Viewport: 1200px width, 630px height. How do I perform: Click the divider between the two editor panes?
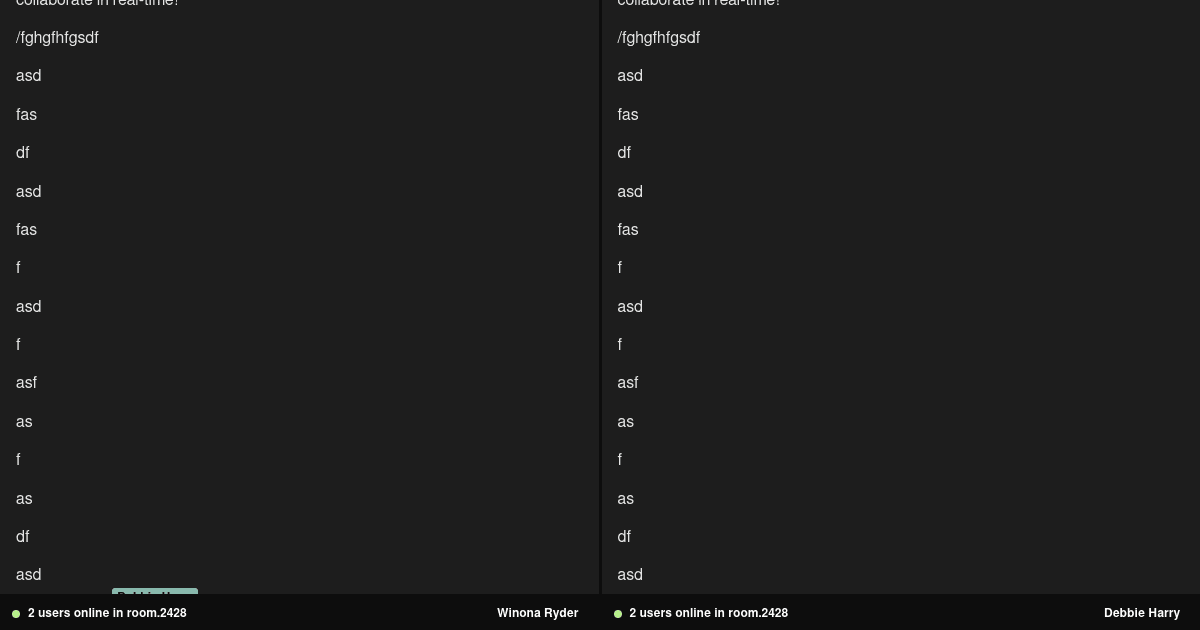tap(599, 300)
